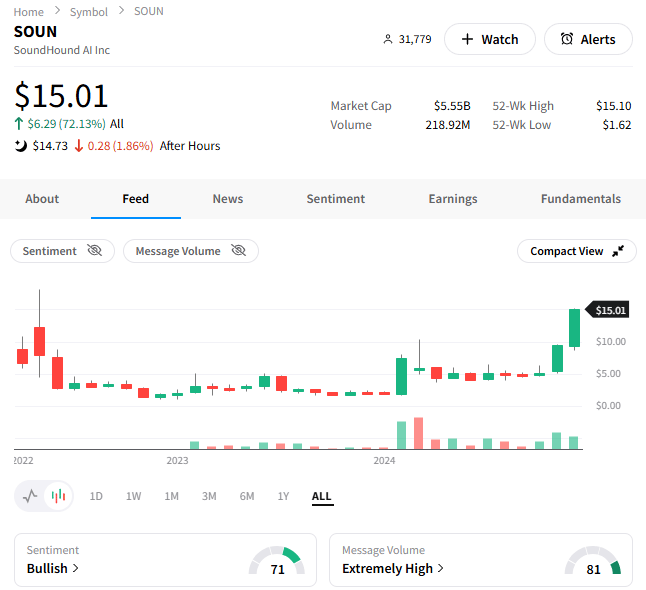Viewport: 646px width, 590px height.
Task: Select the candlestick chart type icon
Action: (59, 496)
